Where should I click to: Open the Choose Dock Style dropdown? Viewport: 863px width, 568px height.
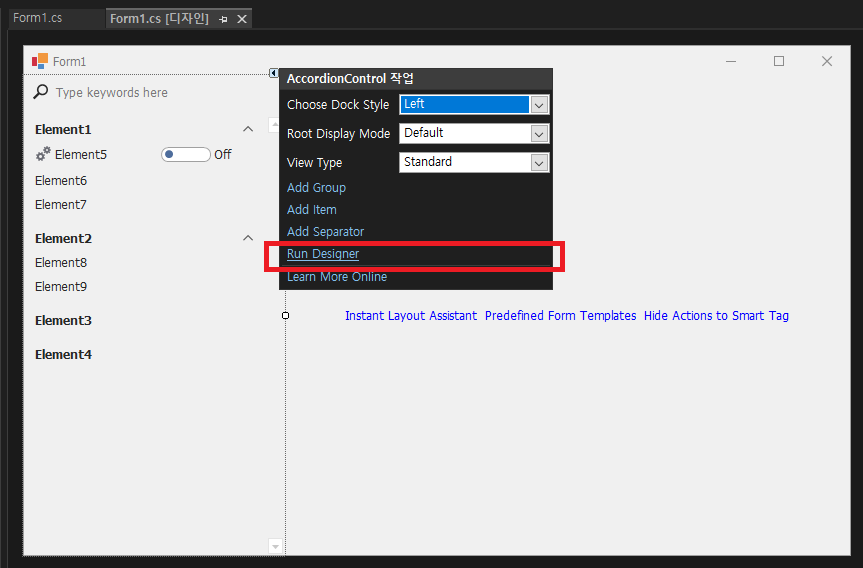click(539, 105)
